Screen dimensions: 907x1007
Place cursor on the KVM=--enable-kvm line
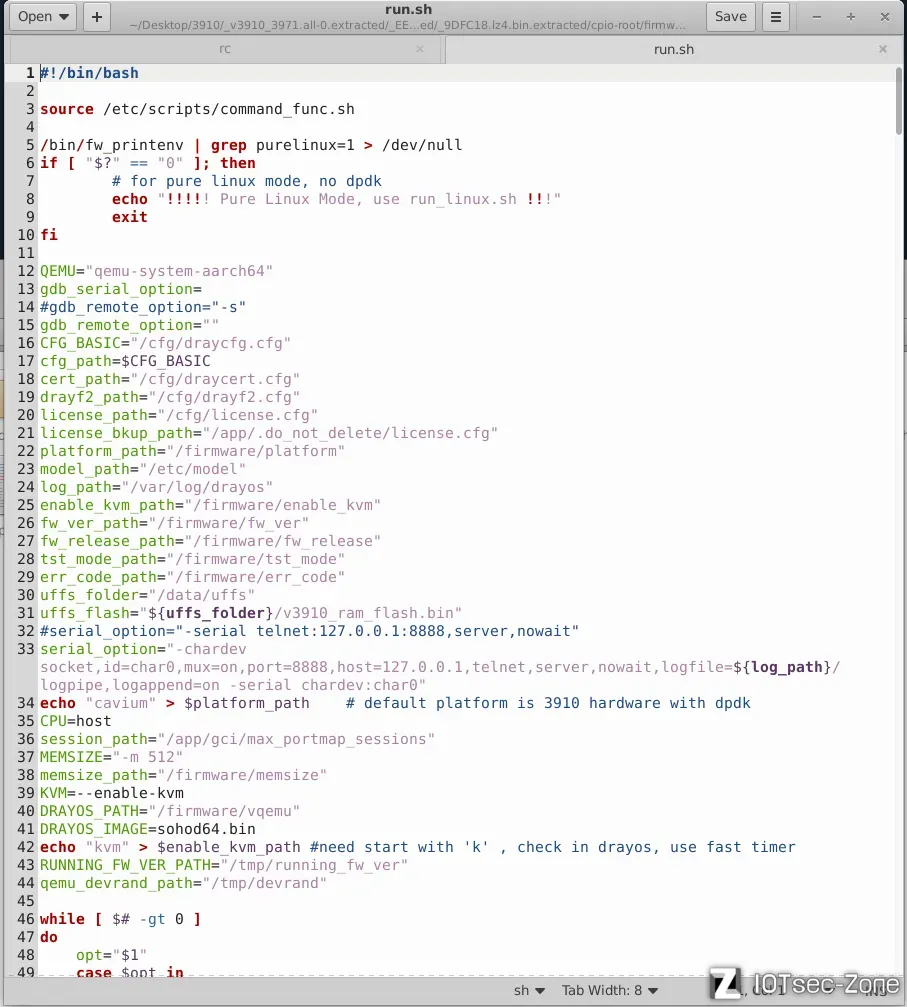(111, 793)
